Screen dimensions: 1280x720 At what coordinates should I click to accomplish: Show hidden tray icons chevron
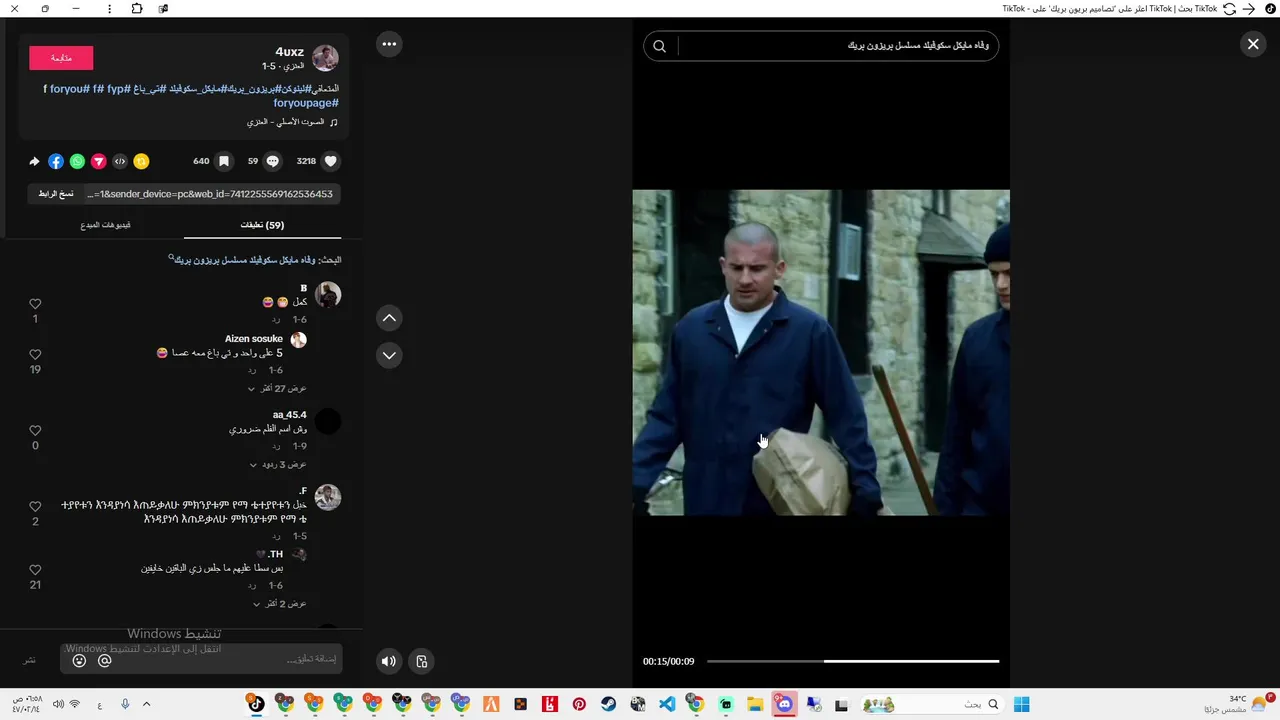click(146, 705)
